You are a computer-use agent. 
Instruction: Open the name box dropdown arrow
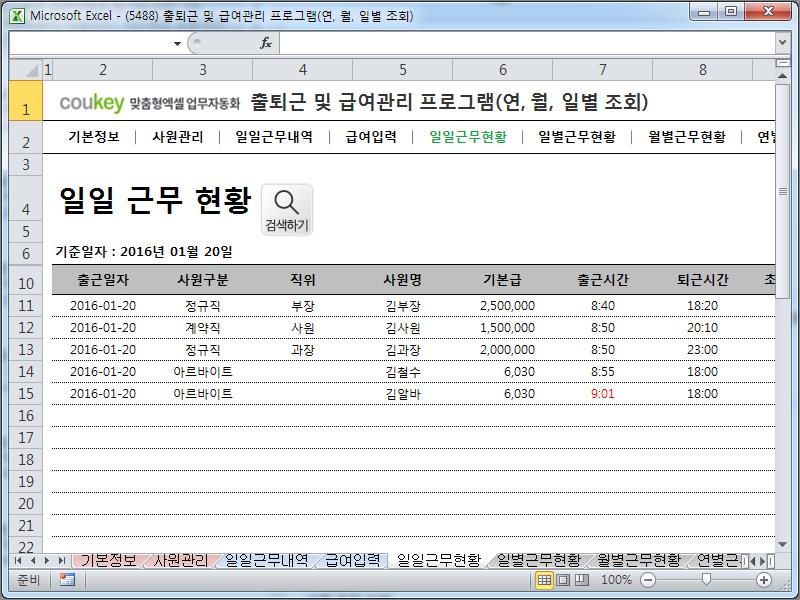click(177, 43)
